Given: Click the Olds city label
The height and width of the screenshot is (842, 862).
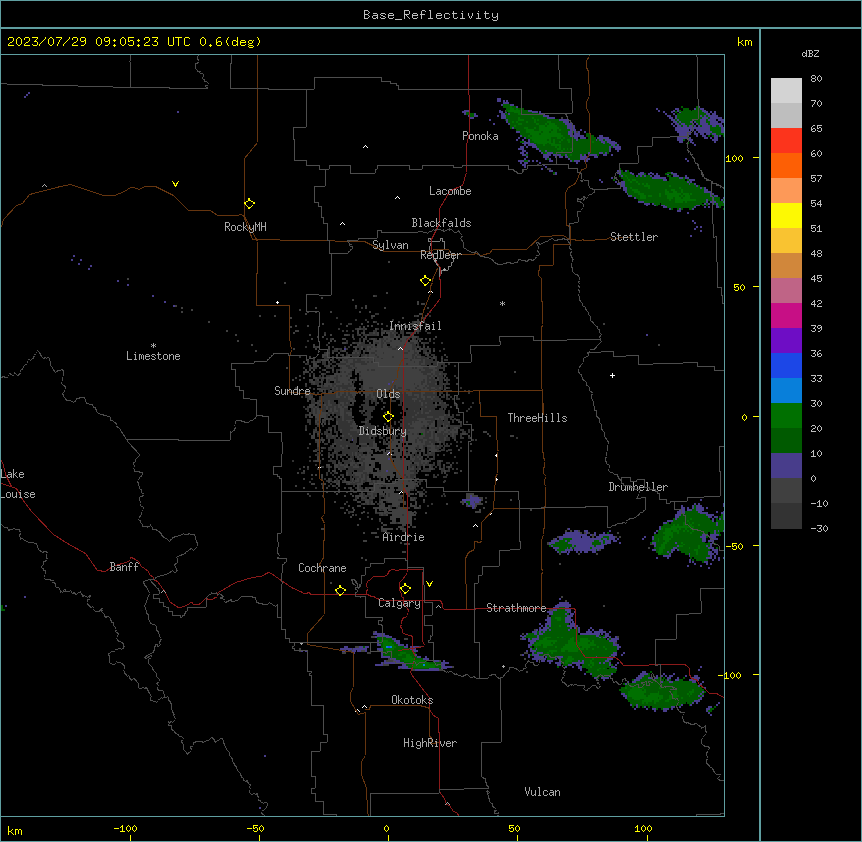Looking at the screenshot, I should [x=388, y=394].
